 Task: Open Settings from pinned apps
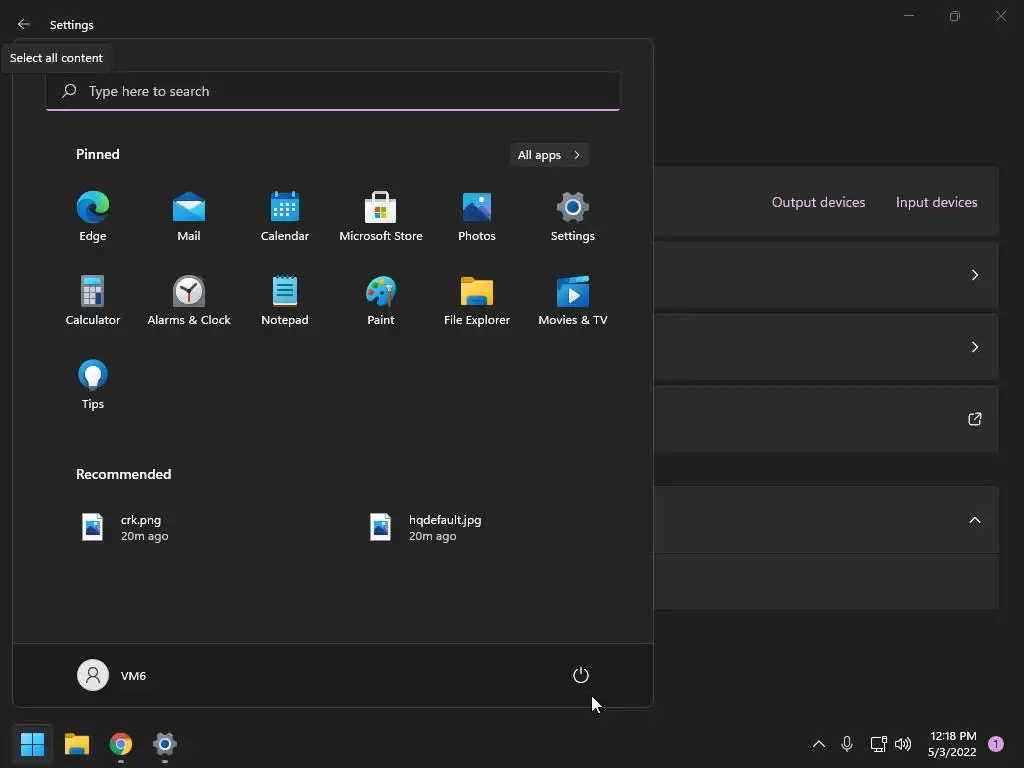573,217
